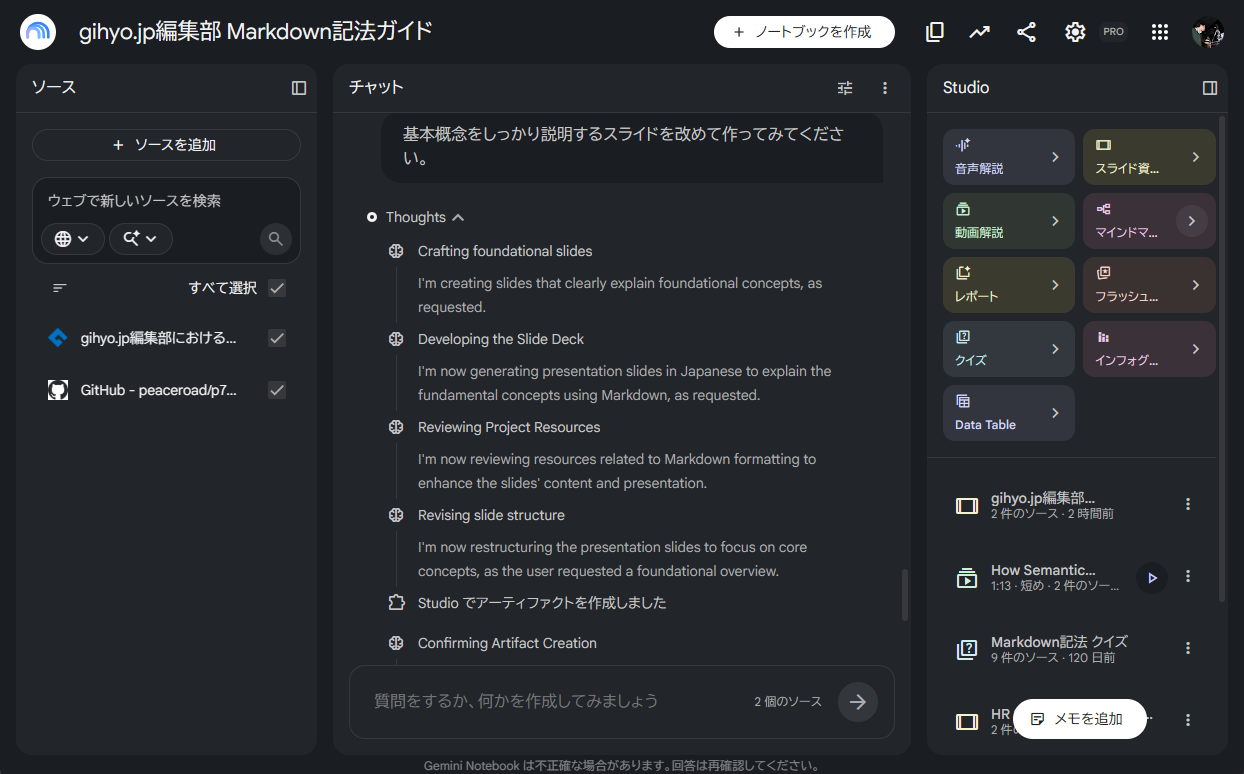Click ソースを追加 button
1244x774 pixels.
(x=166, y=145)
